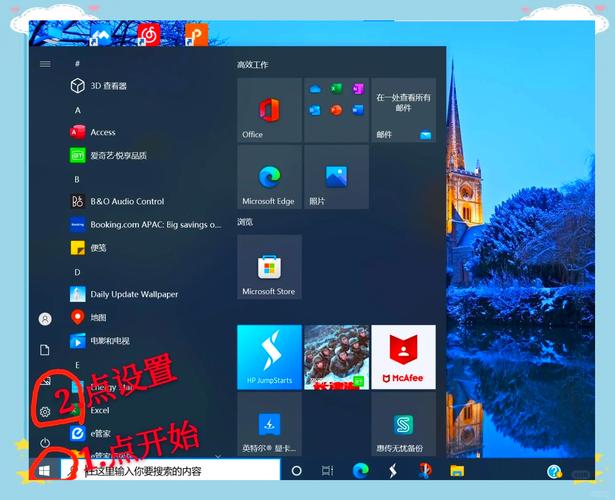The image size is (615, 500).
Task: Launch Edge from the taskbar
Action: pos(360,470)
